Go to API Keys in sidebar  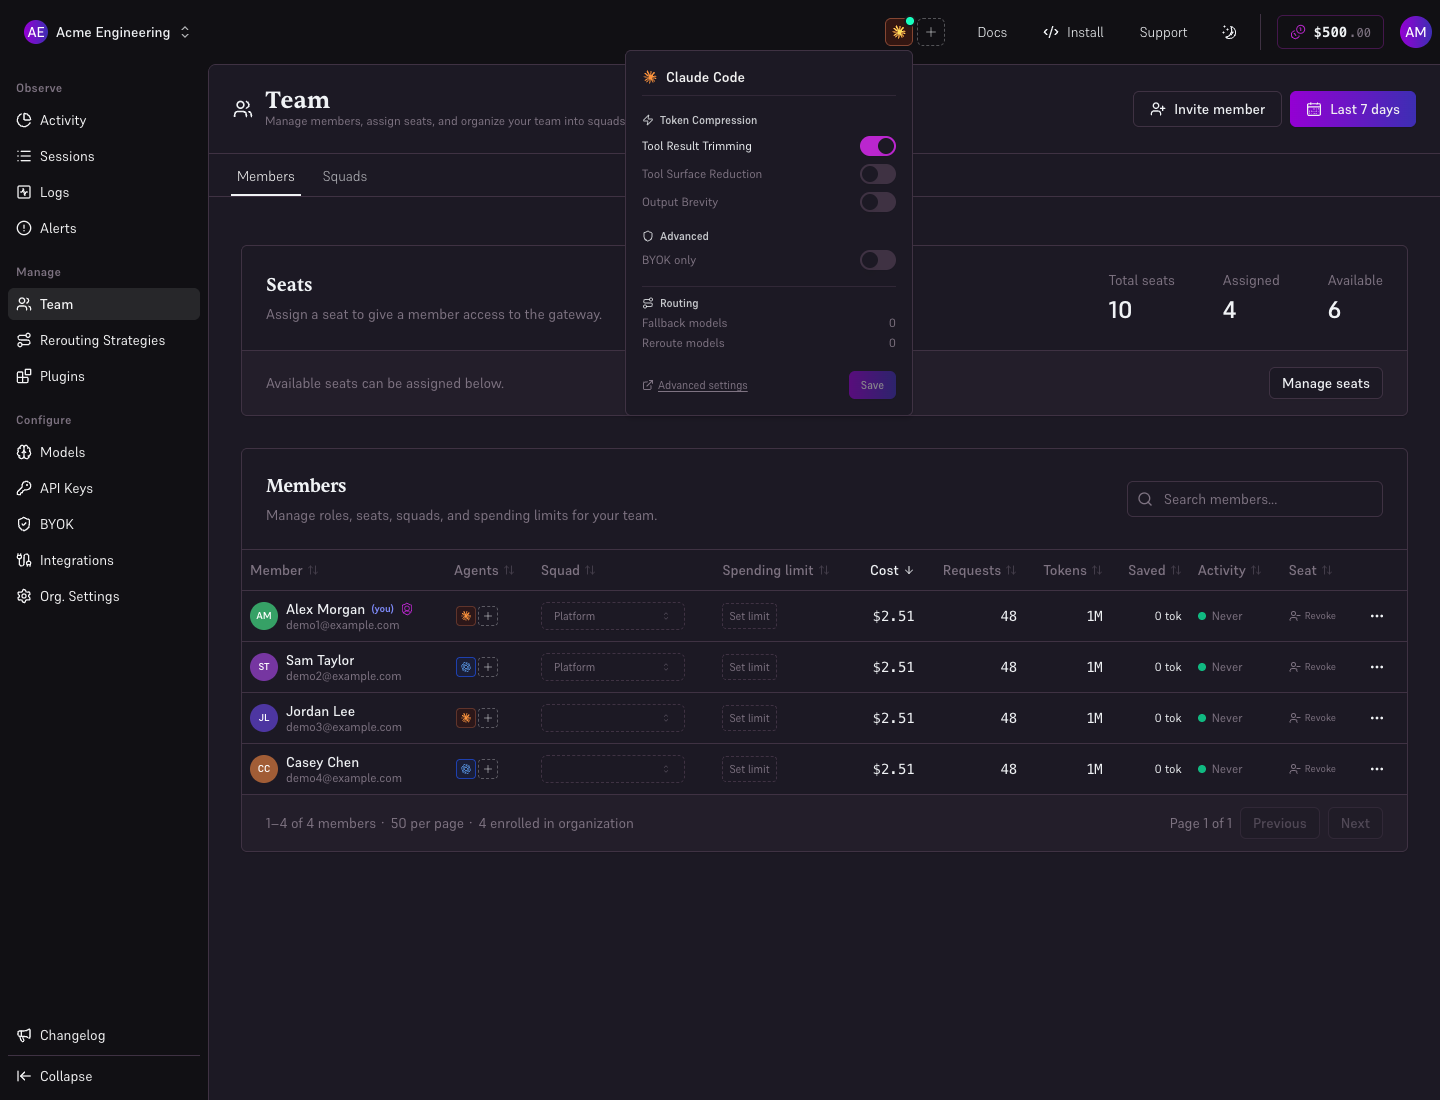click(104, 488)
